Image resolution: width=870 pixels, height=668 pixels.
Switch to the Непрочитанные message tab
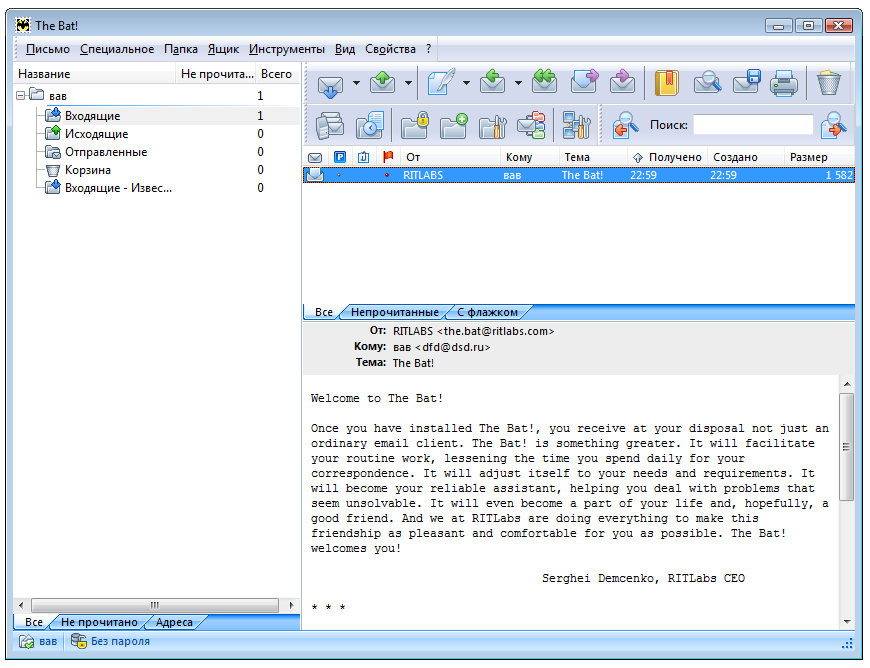point(394,312)
